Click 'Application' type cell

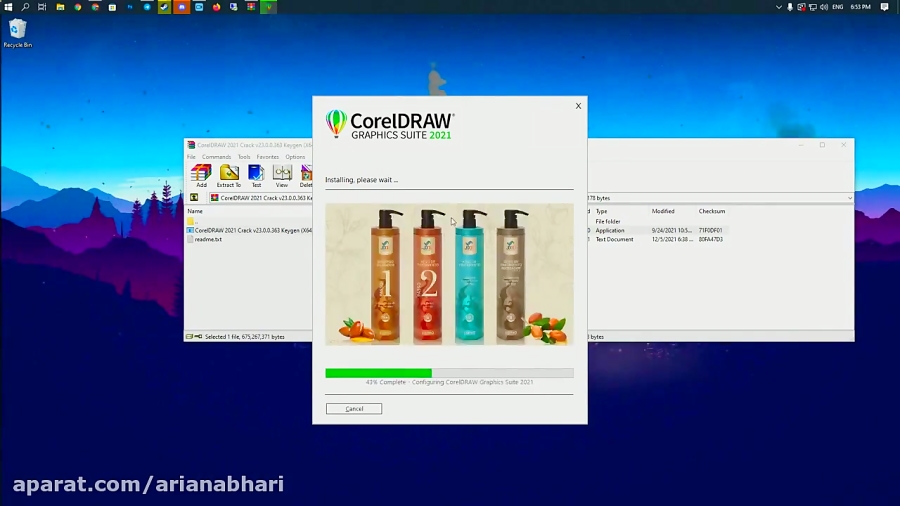click(610, 230)
